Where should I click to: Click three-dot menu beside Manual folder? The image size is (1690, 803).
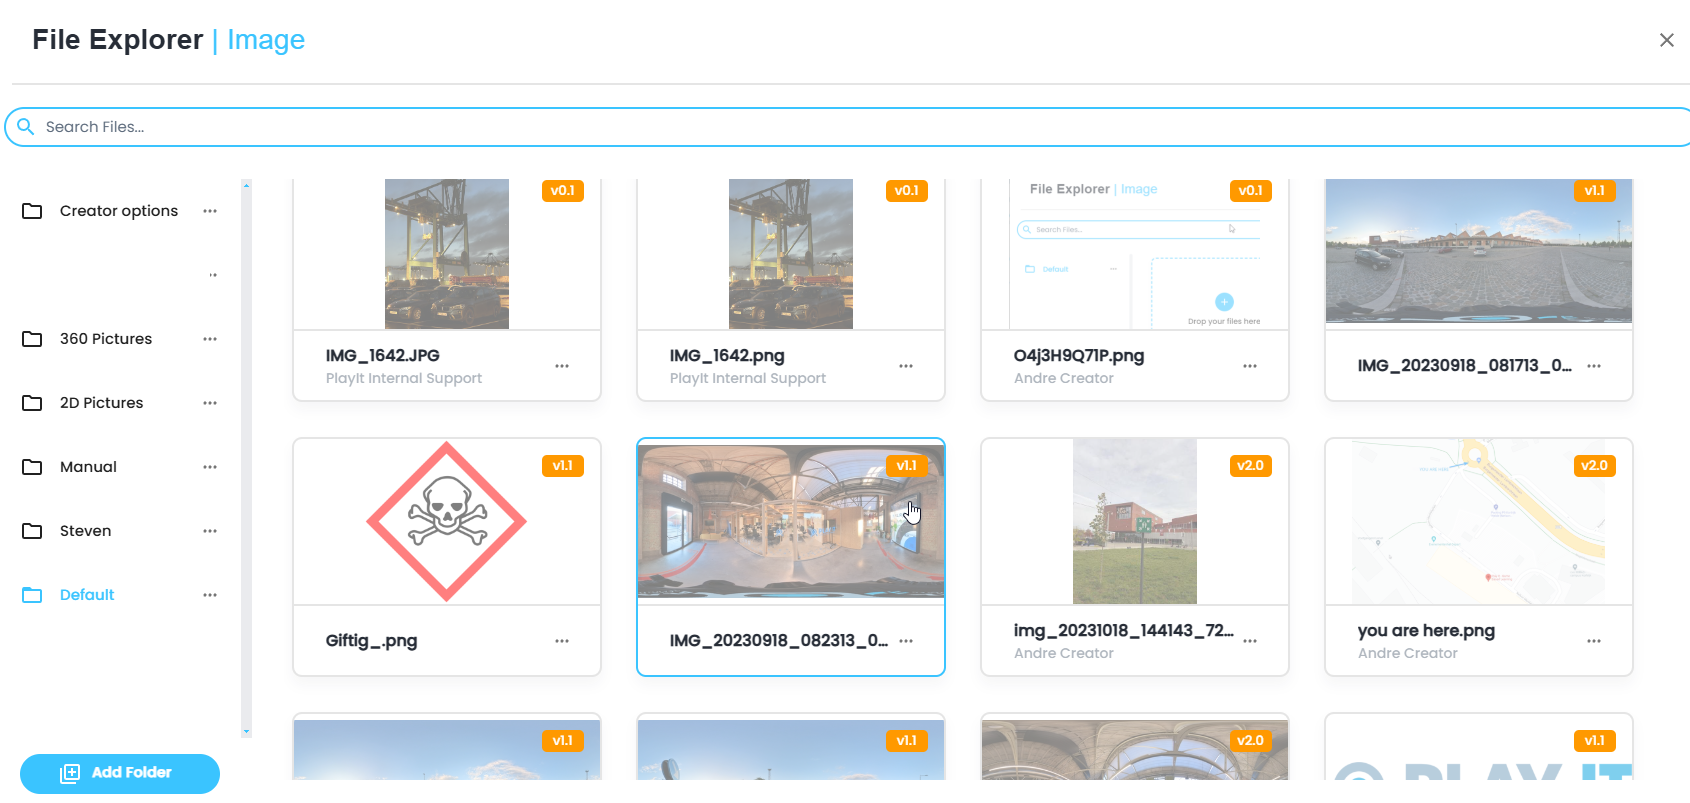click(x=210, y=467)
